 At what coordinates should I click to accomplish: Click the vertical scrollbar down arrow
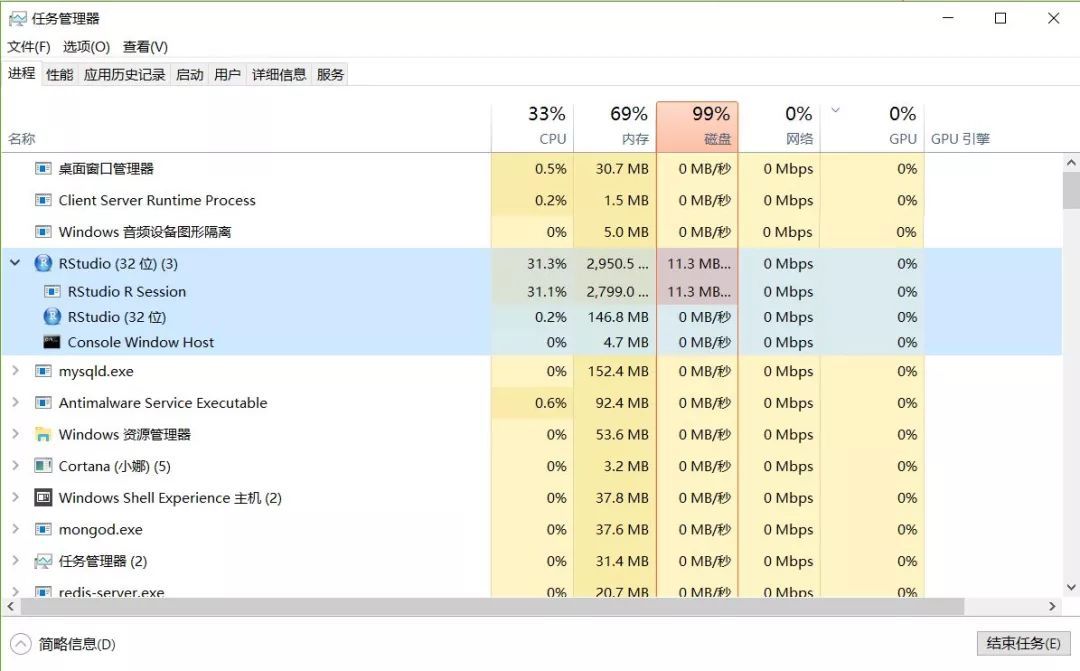(x=1071, y=588)
